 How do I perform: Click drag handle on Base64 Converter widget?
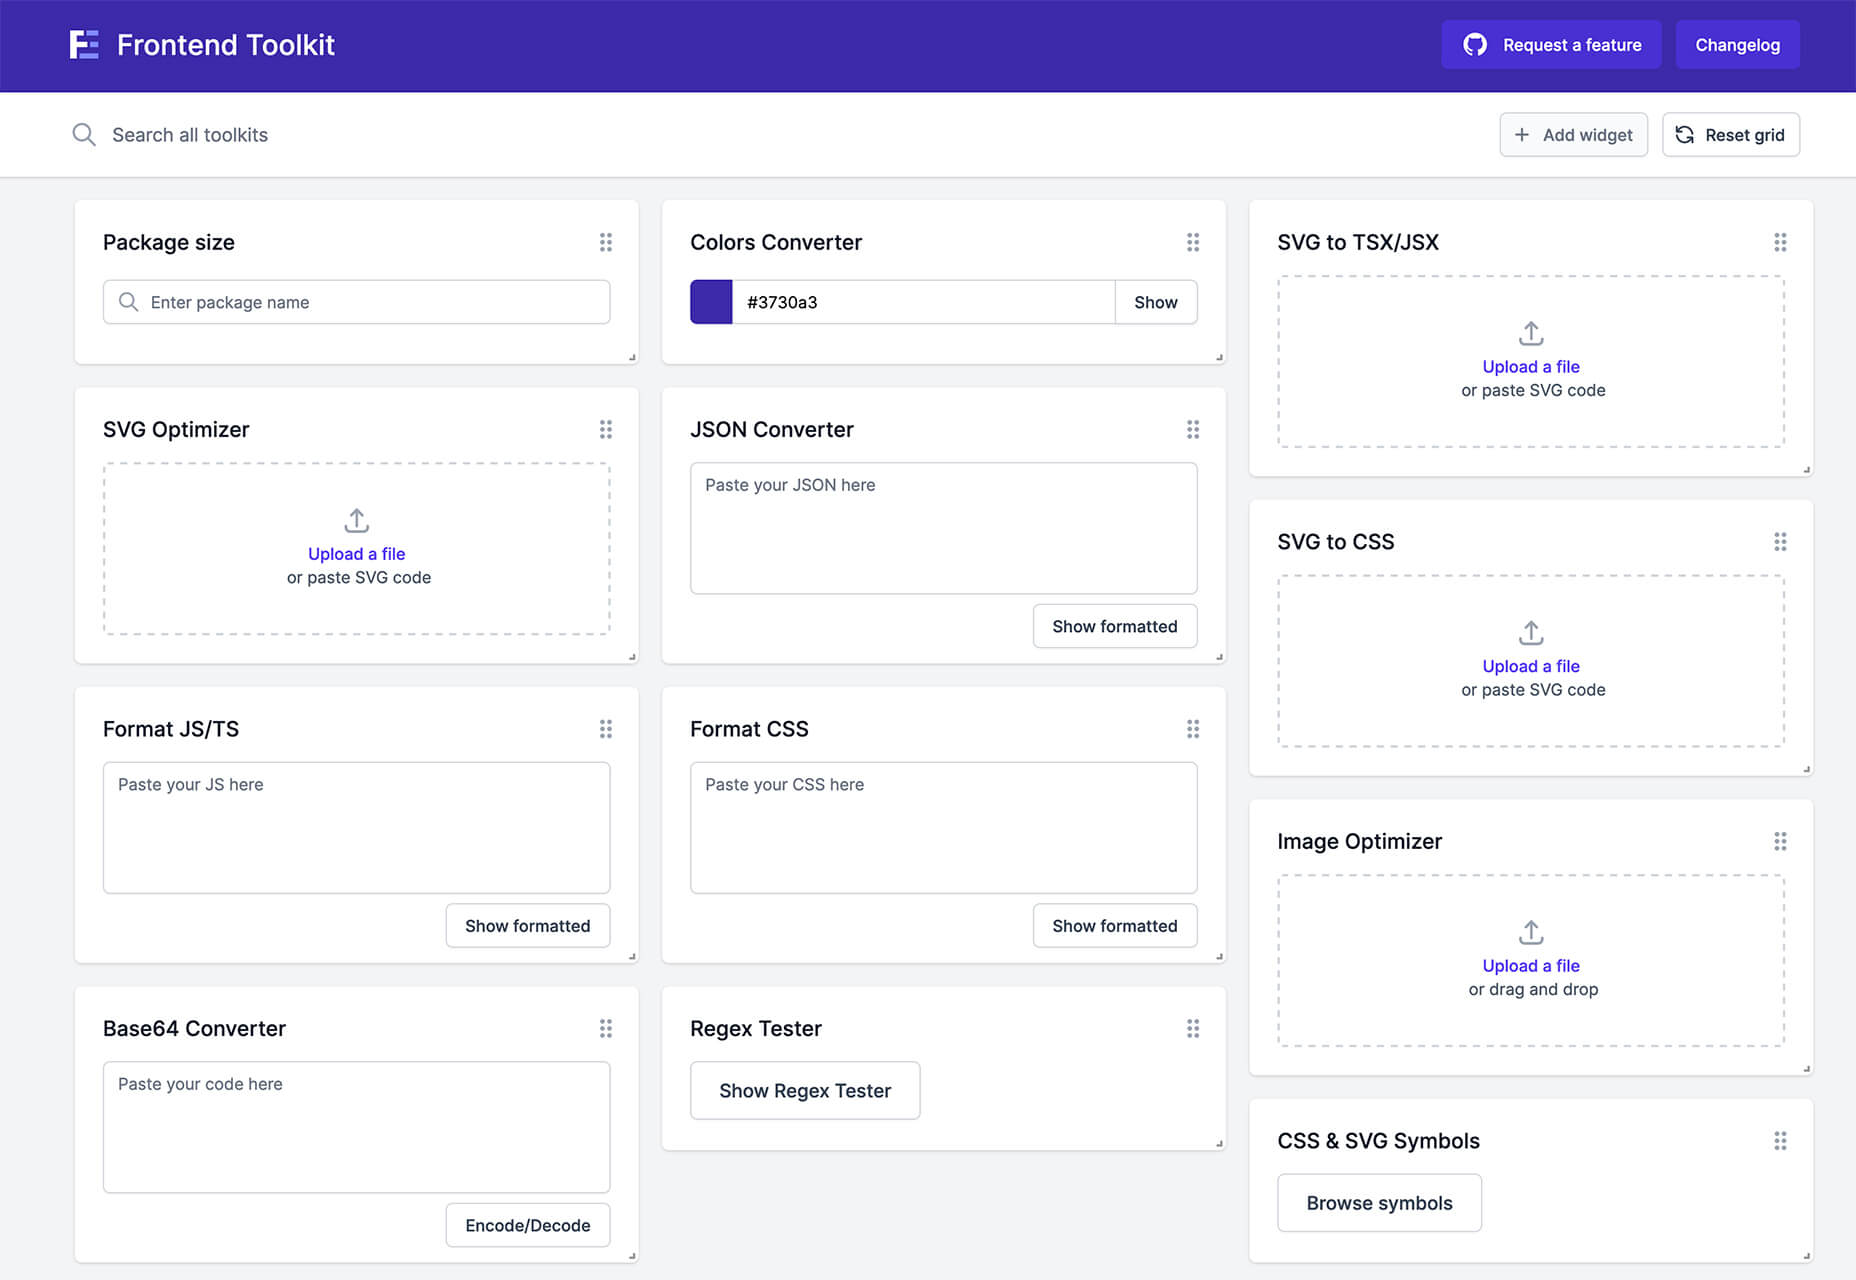tap(606, 1028)
